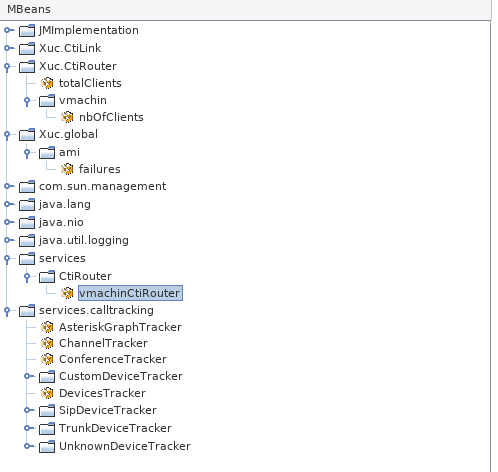This screenshot has width=498, height=472.
Task: Click the TrunkDeviceTracker folder icon
Action: (x=47, y=428)
